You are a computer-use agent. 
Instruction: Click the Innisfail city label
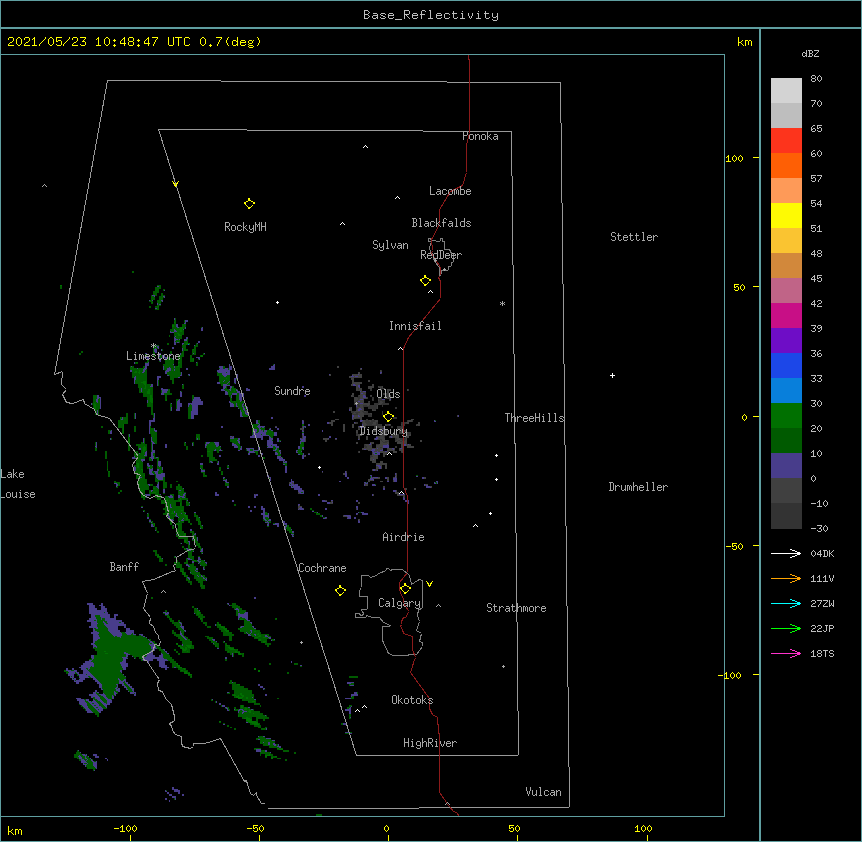(415, 326)
